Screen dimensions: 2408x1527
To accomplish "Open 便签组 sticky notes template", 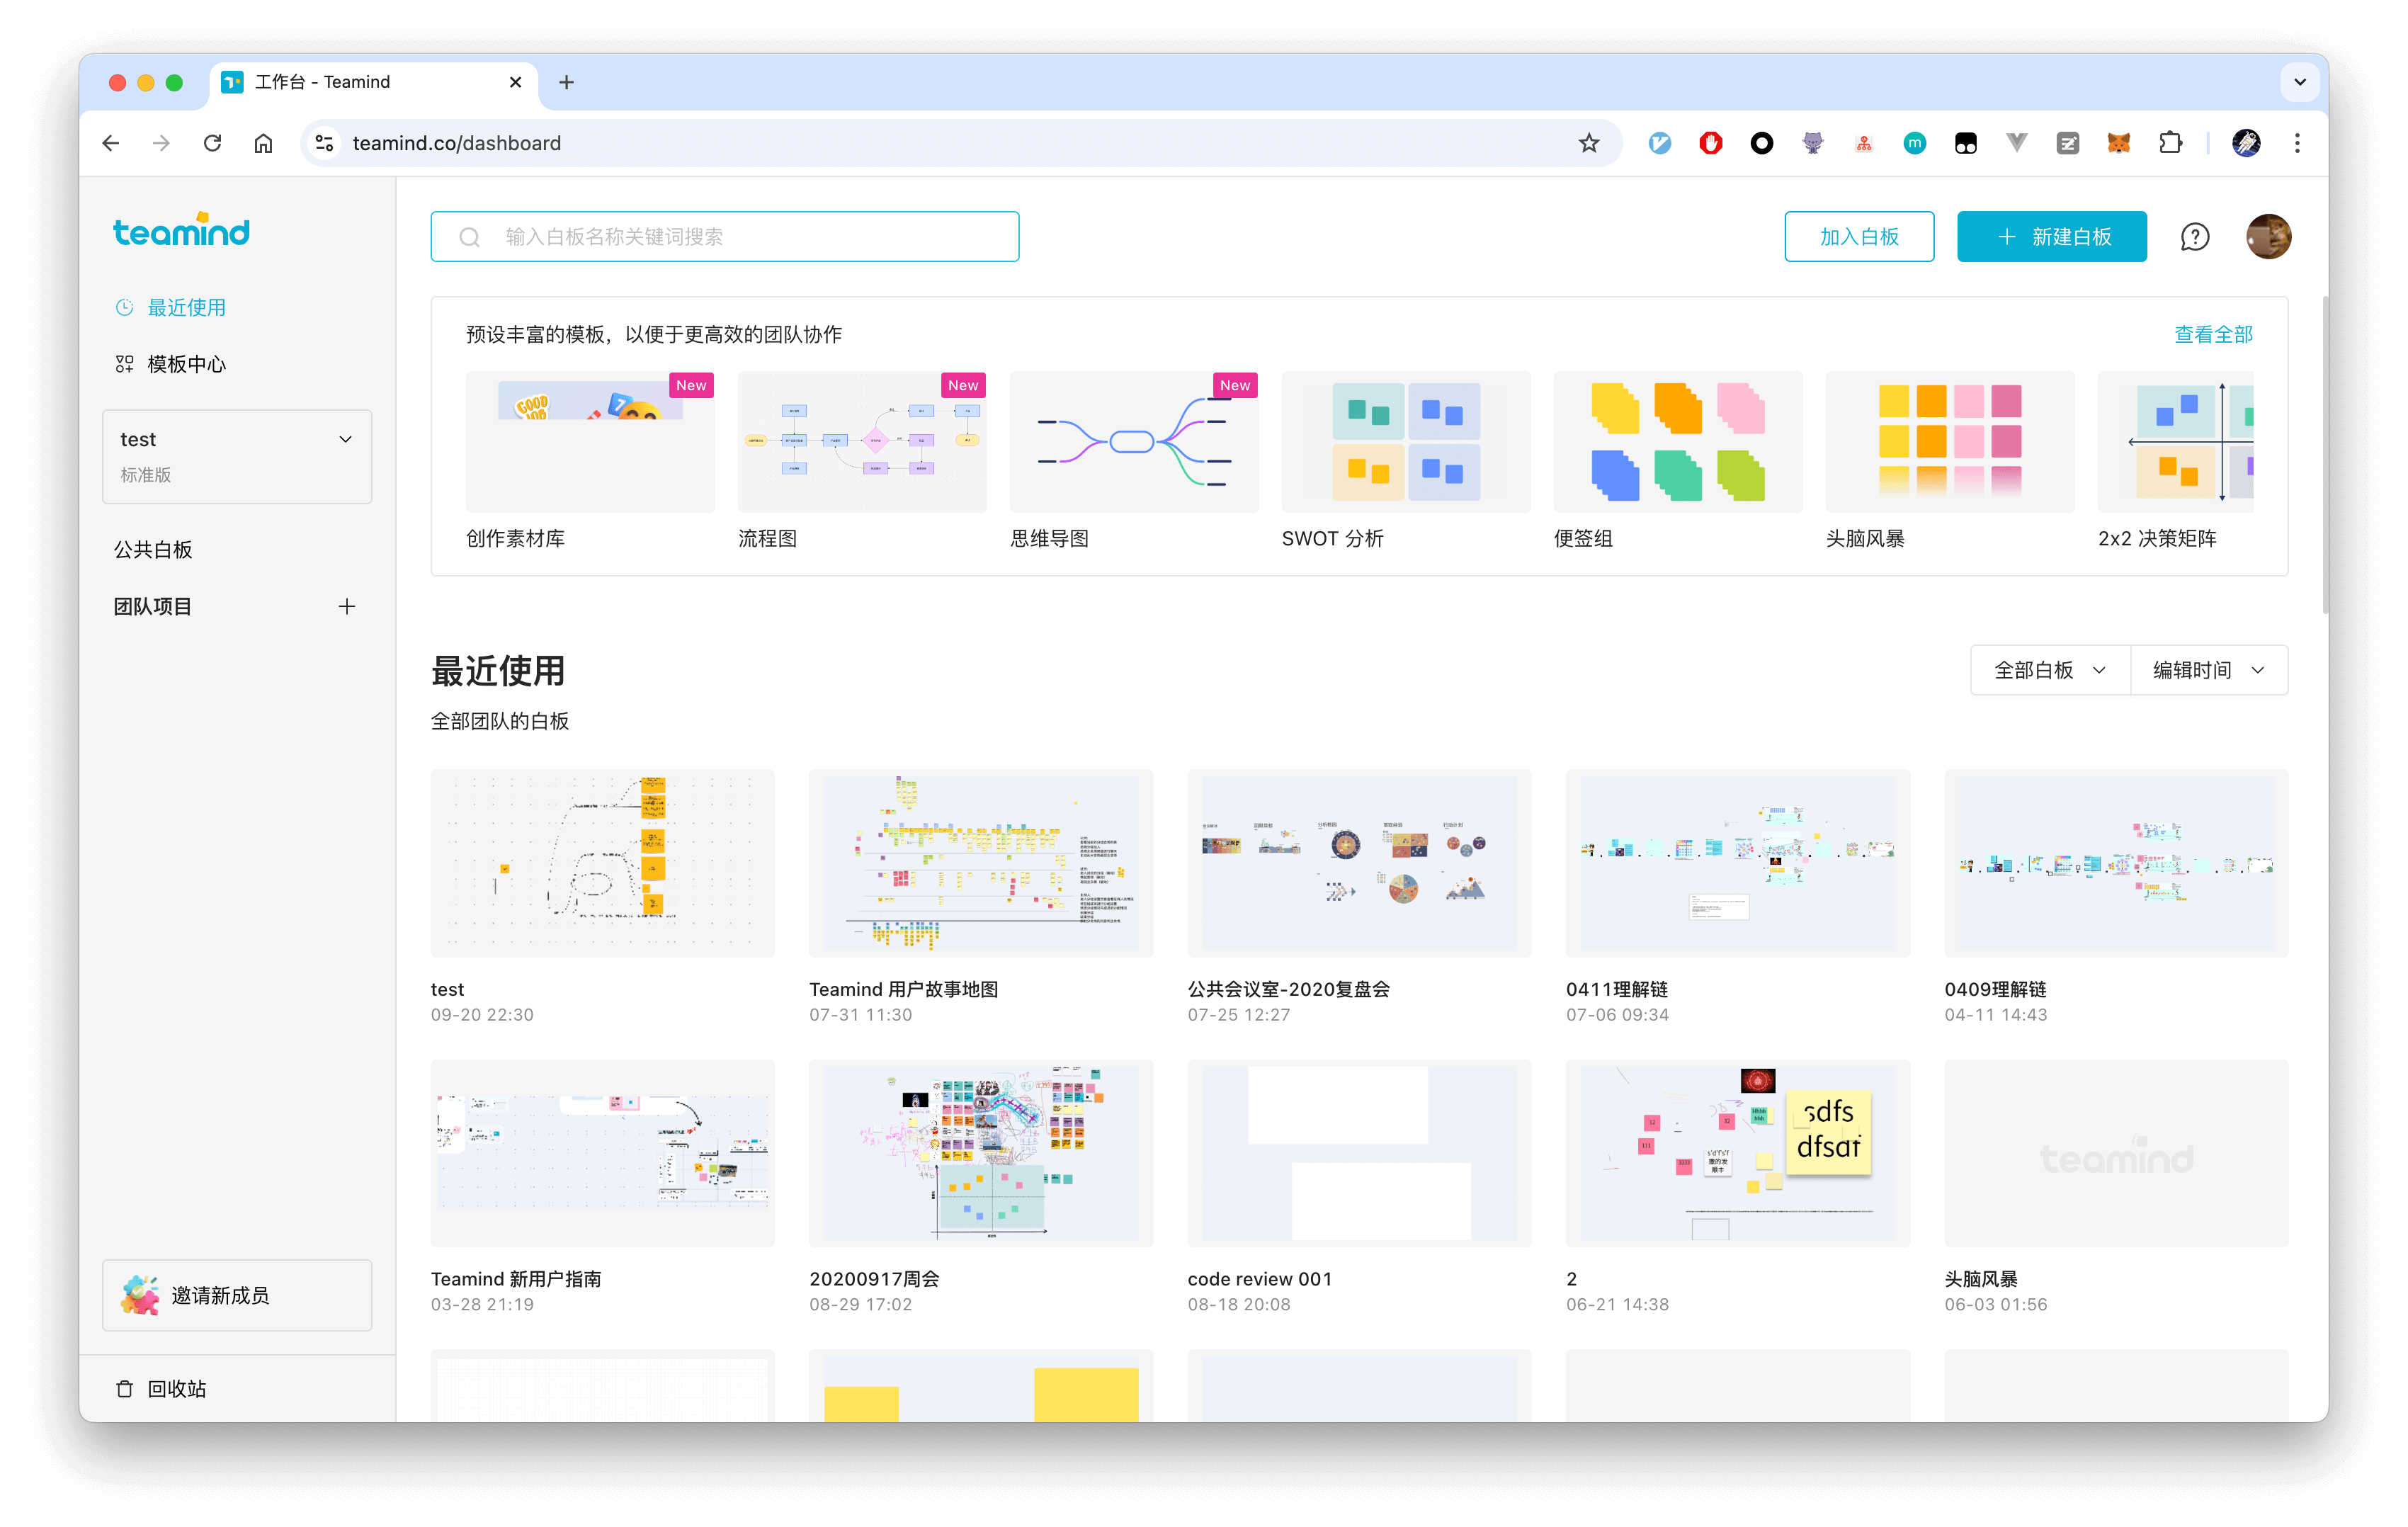I will pyautogui.click(x=1678, y=442).
